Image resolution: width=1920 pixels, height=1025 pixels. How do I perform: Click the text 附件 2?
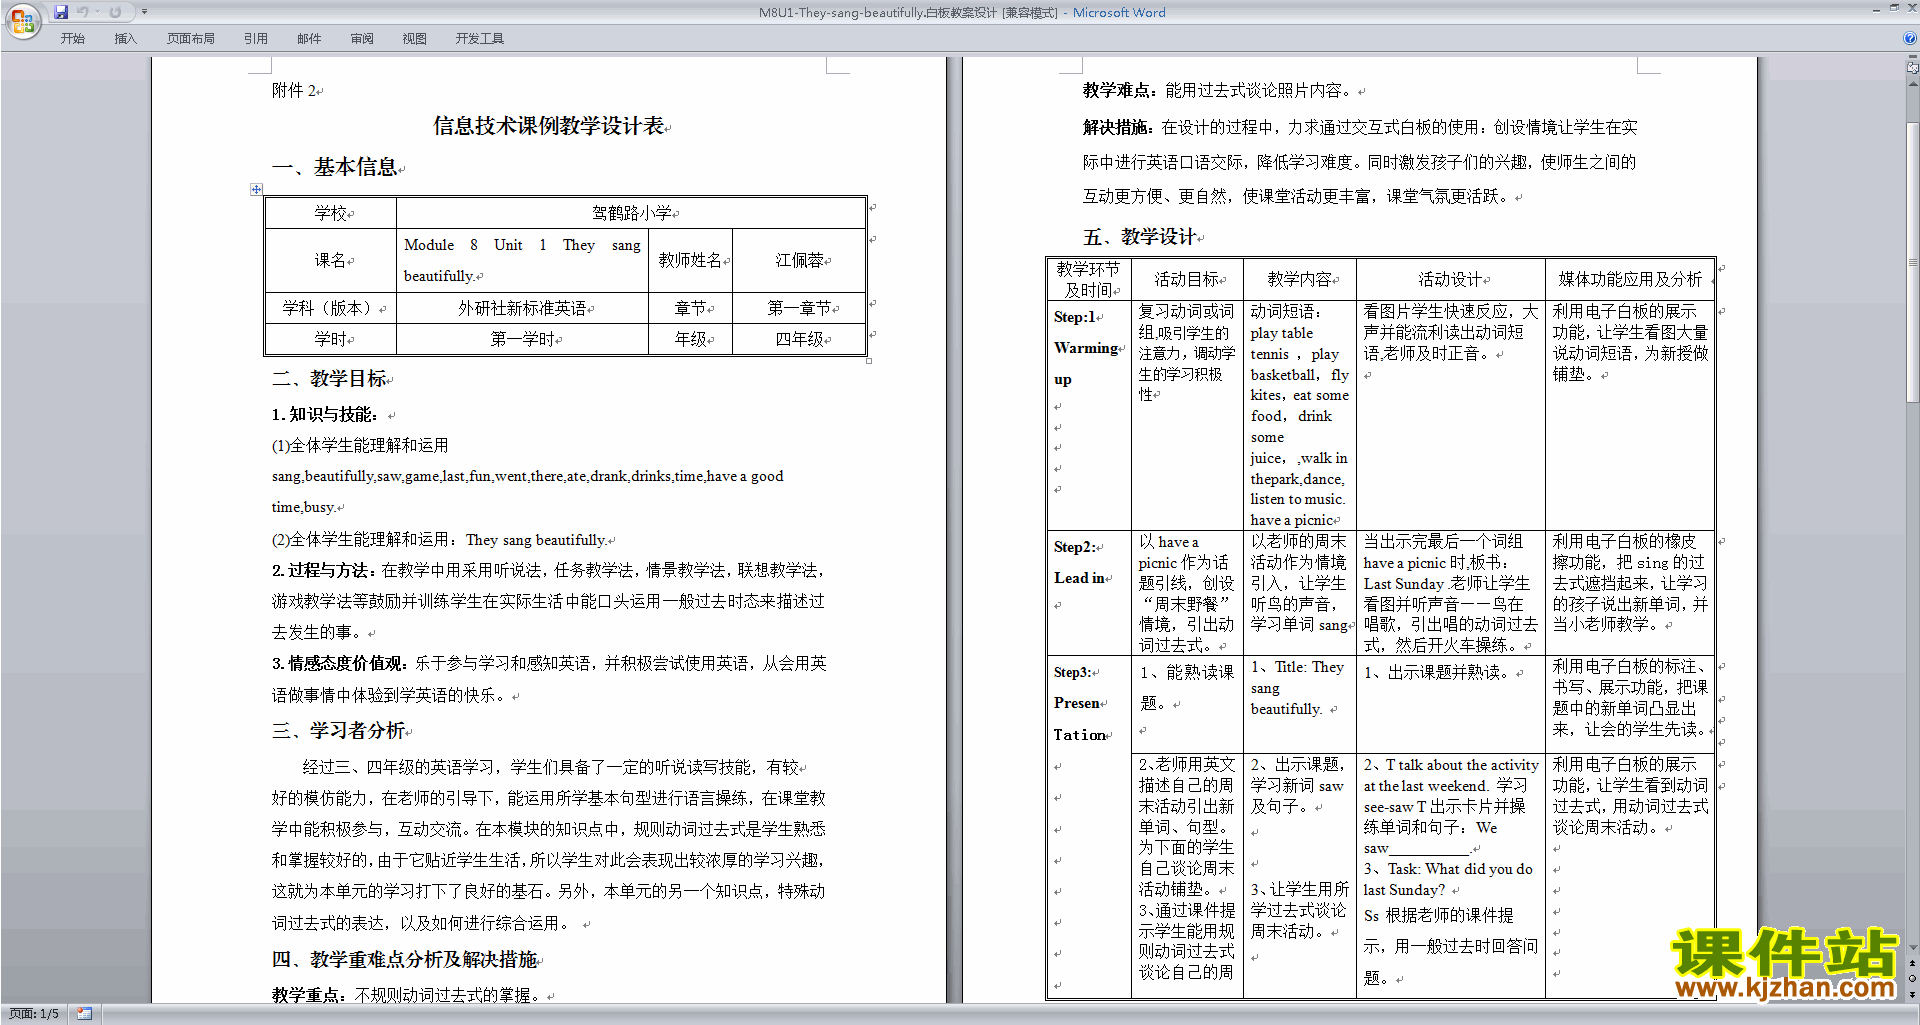(x=294, y=90)
